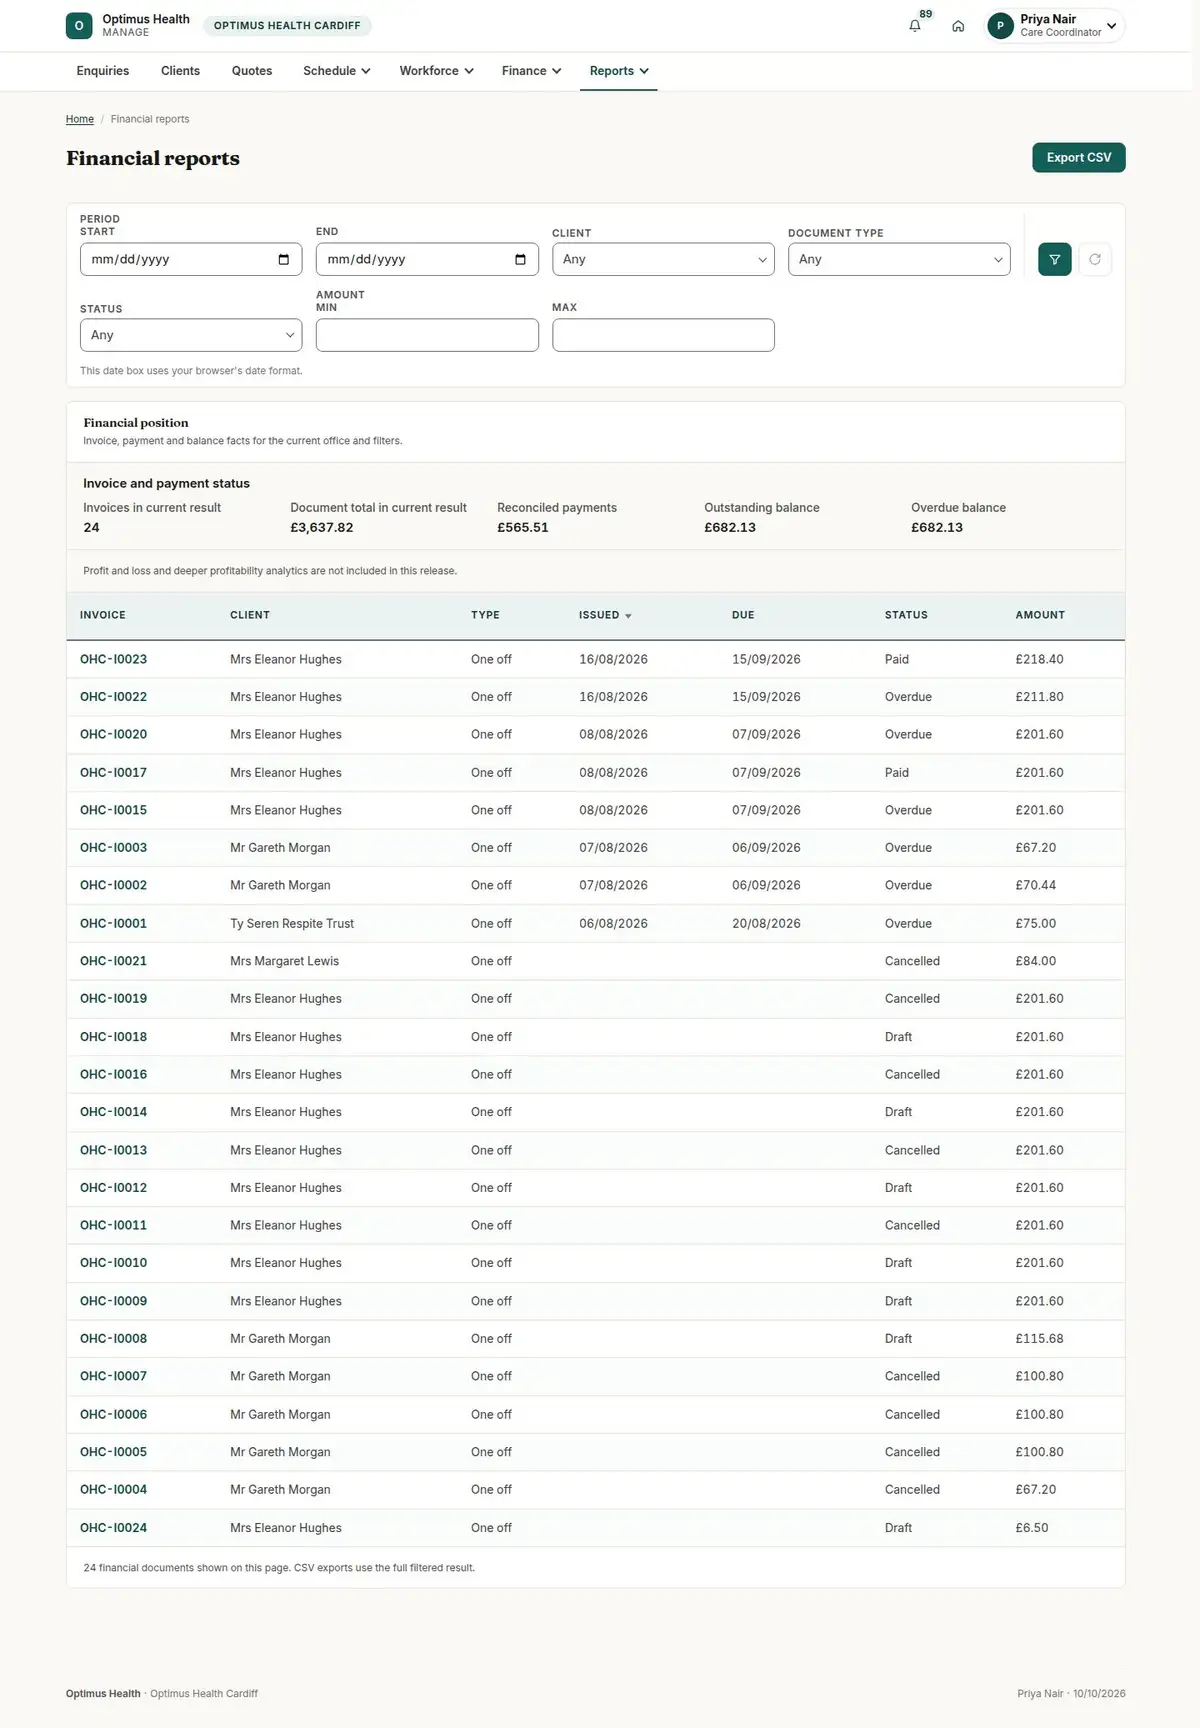Expand the Schedule menu
Viewport: 1200px width, 1728px height.
coord(337,71)
